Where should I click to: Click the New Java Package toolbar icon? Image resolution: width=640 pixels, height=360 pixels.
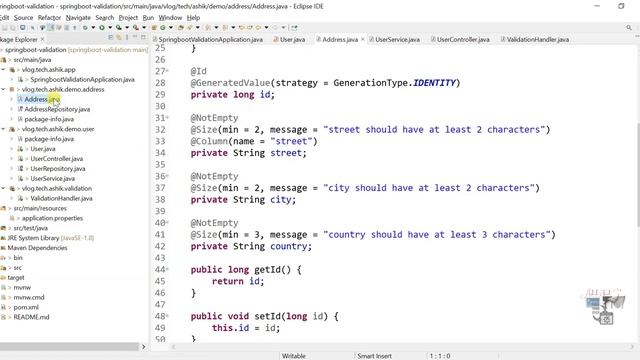154,27
